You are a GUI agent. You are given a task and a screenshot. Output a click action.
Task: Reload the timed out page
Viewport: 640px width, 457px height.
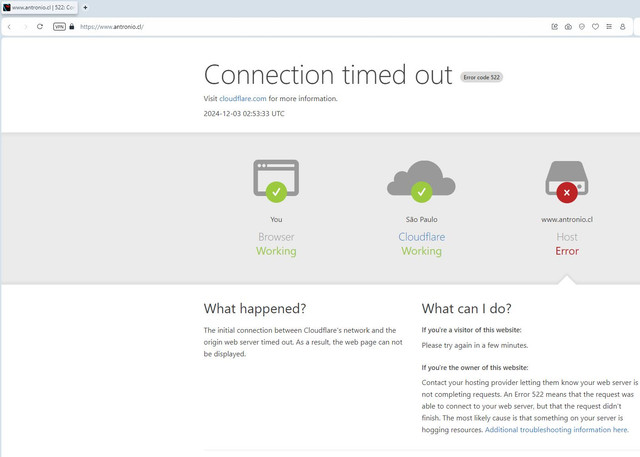pyautogui.click(x=40, y=27)
